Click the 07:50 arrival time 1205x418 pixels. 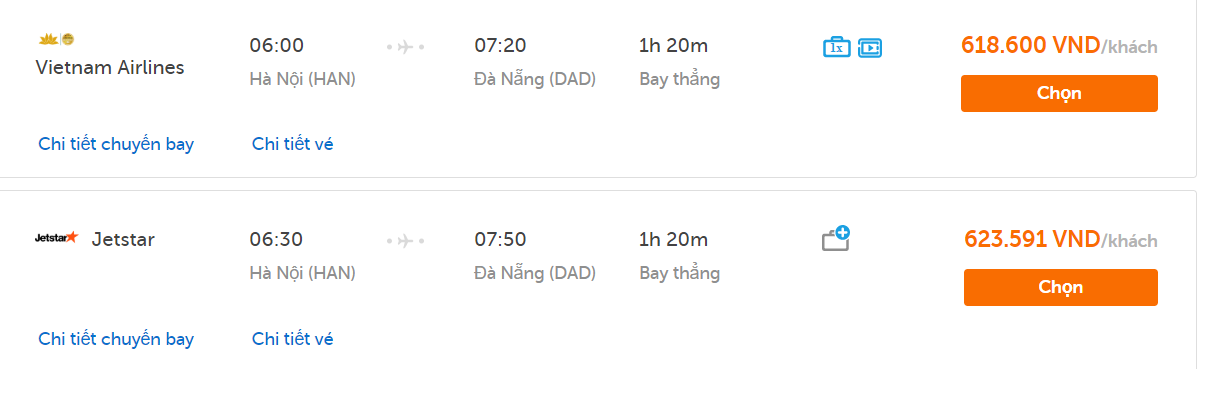500,239
